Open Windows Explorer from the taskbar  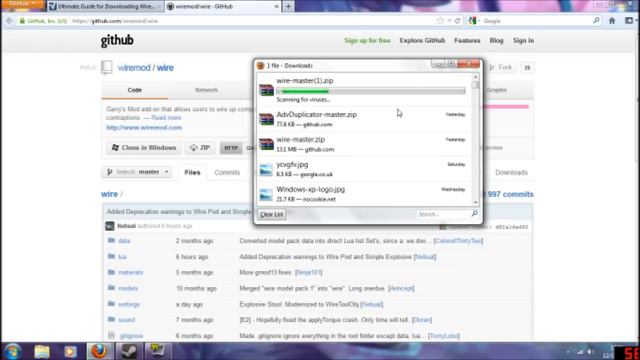click(x=42, y=351)
